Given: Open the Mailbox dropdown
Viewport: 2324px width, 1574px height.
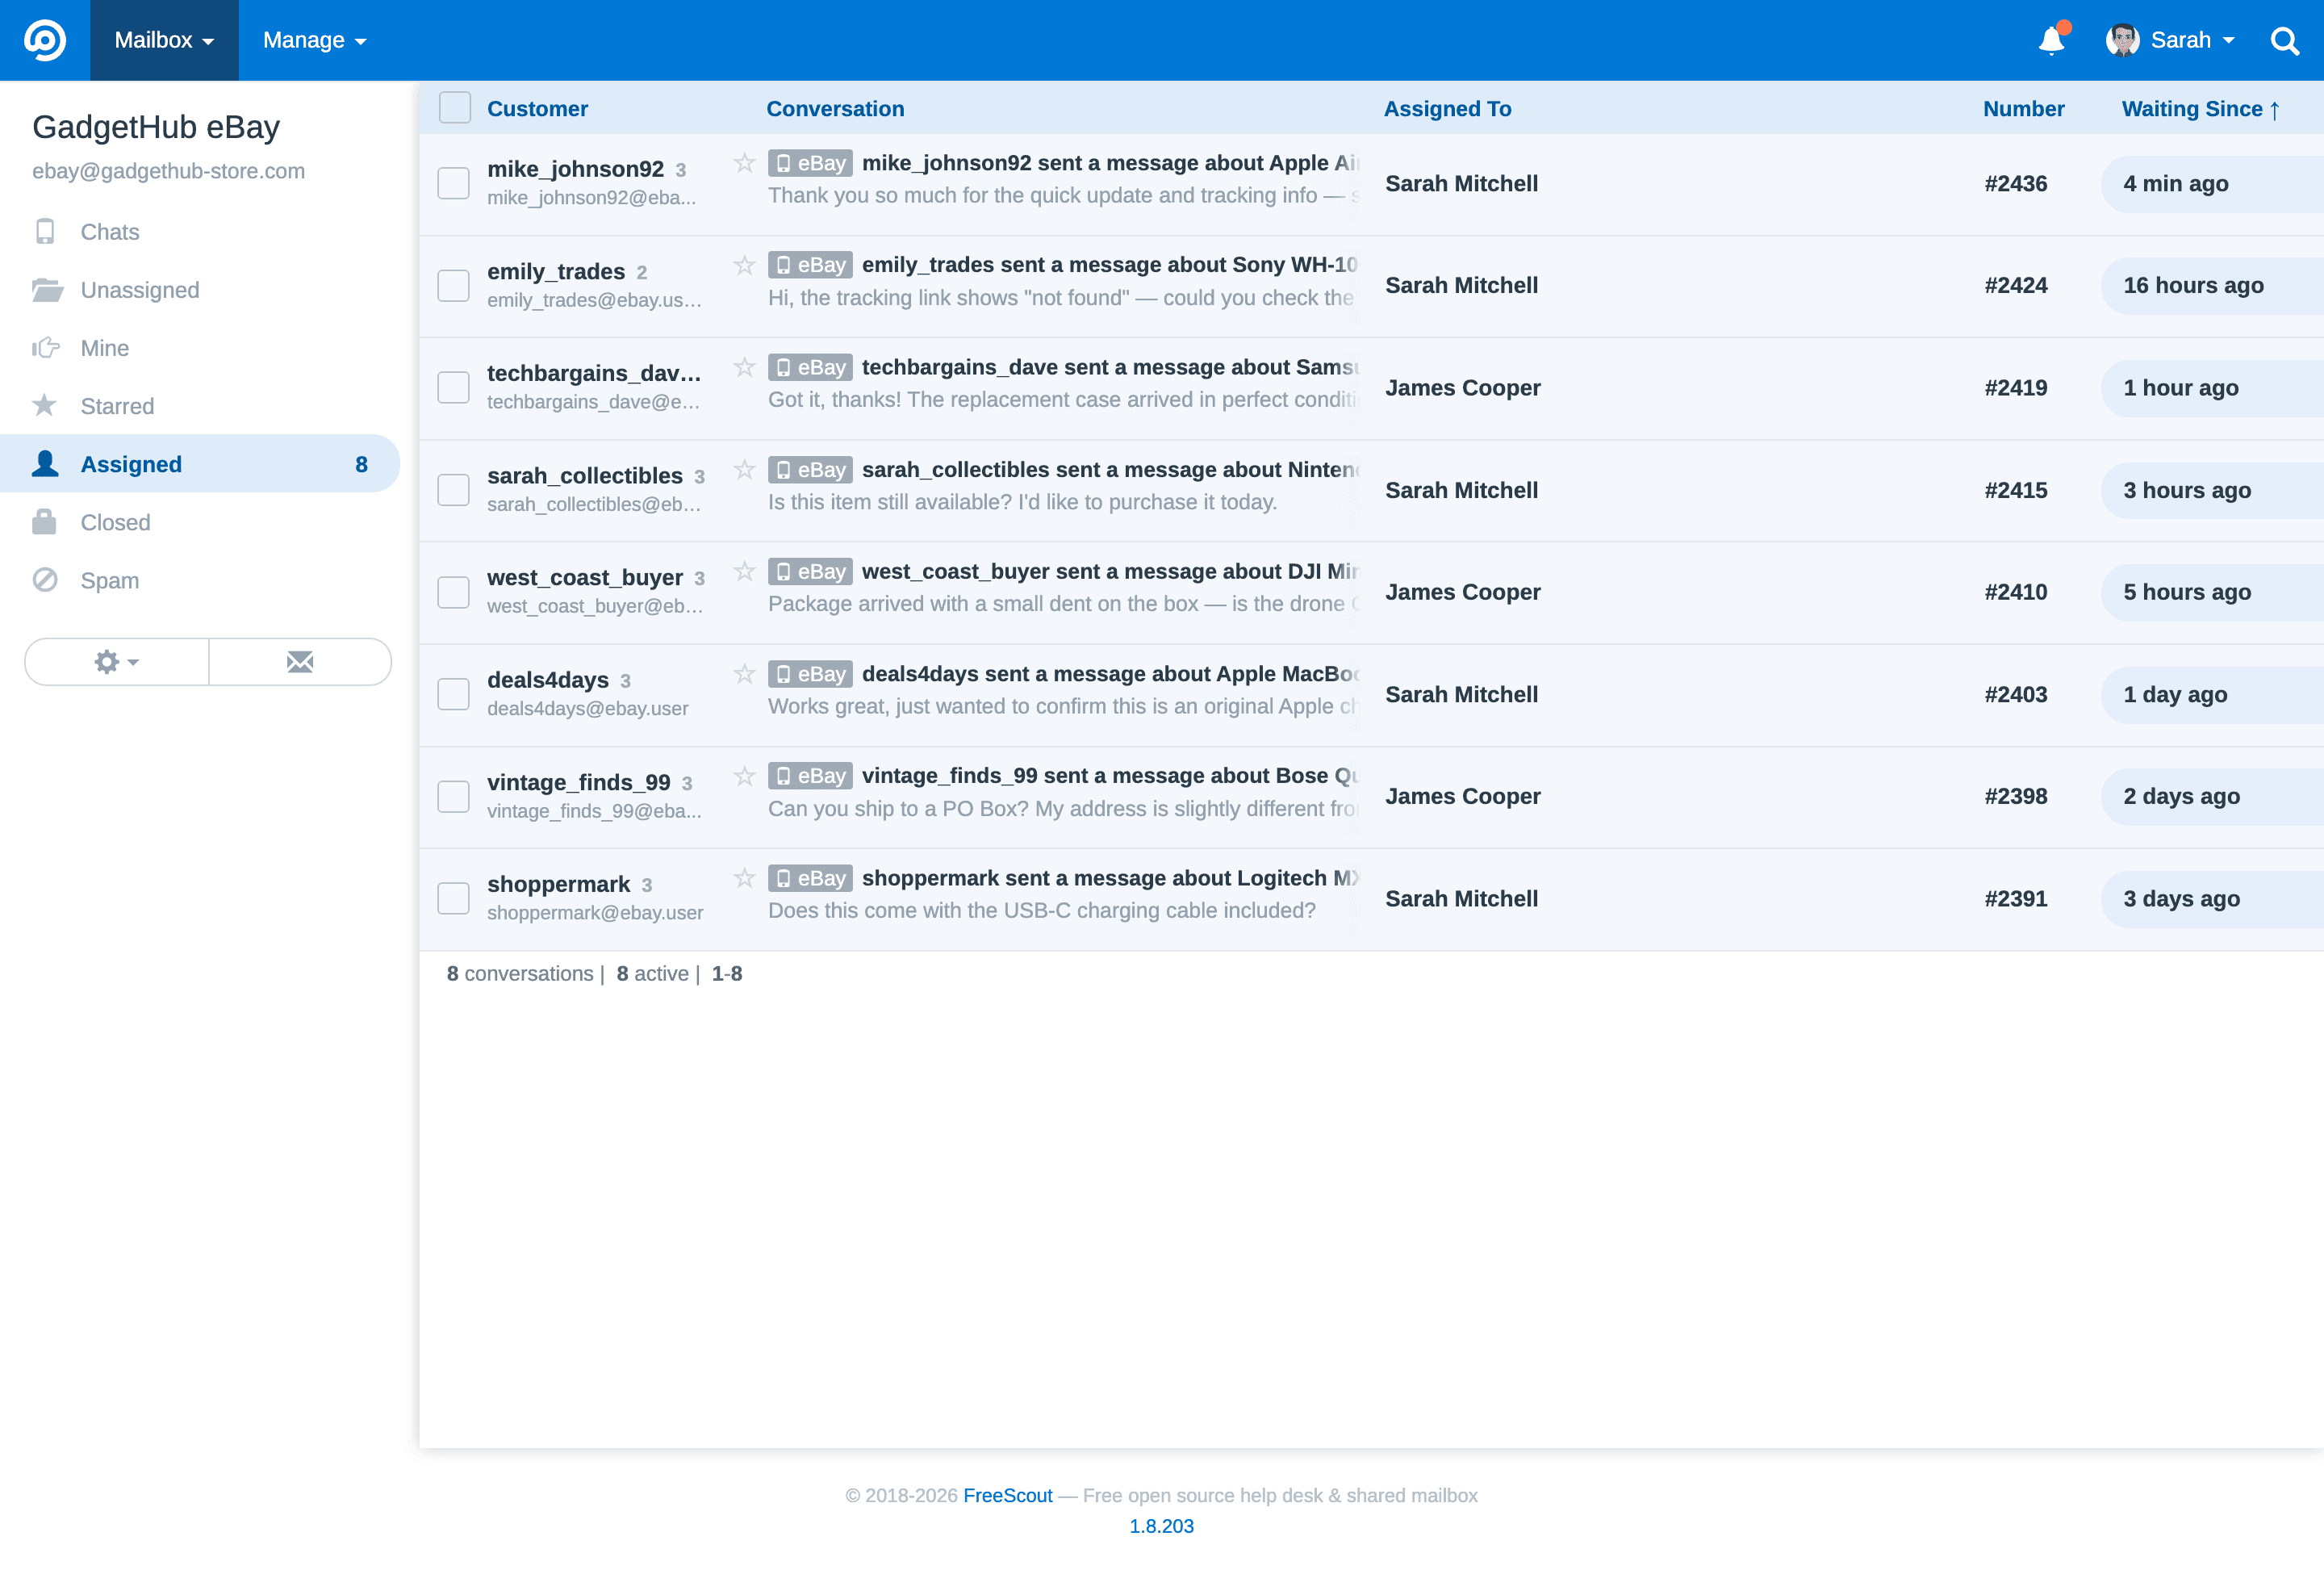Looking at the screenshot, I should point(163,40).
